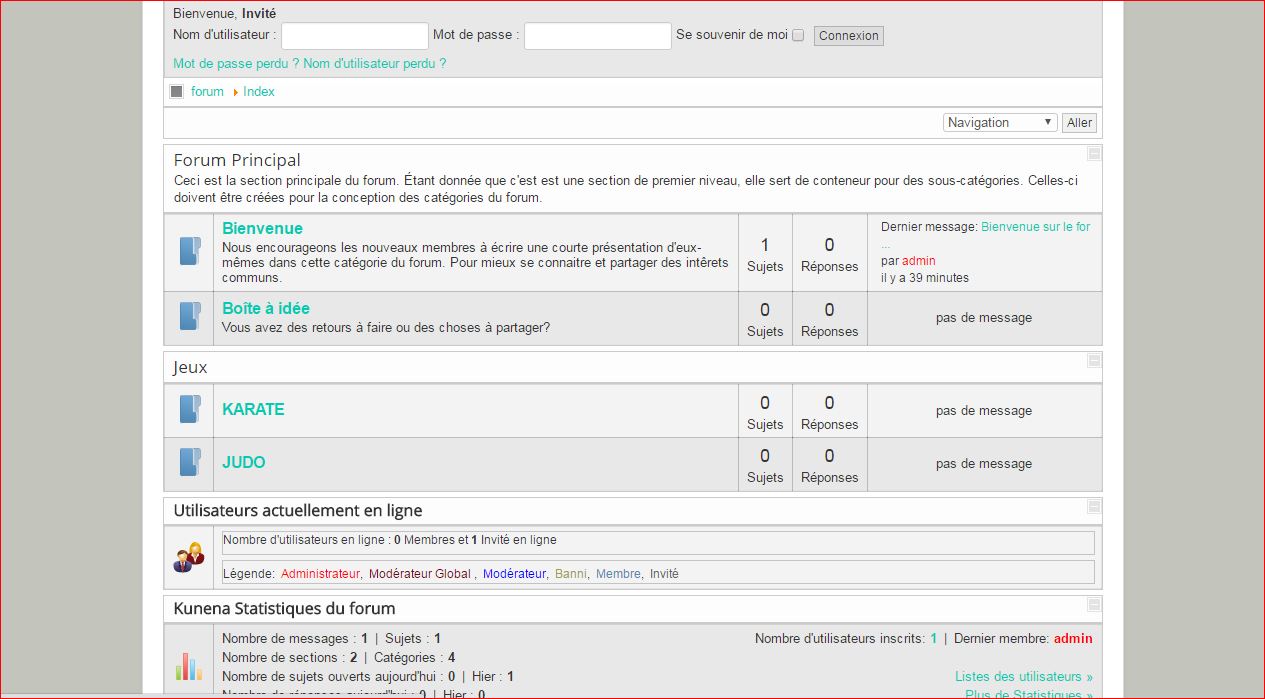The height and width of the screenshot is (699, 1265).
Task: Click the Boîte à idée folder icon
Action: pyautogui.click(x=189, y=317)
